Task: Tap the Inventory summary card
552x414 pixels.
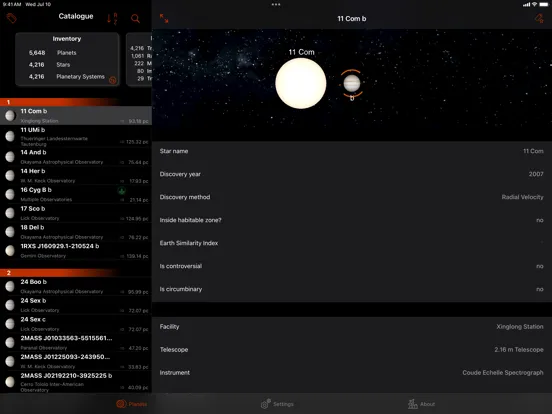Action: coord(67,59)
